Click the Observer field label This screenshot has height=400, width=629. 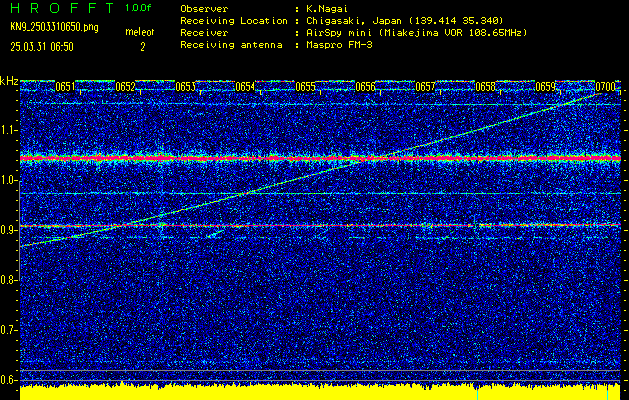204,8
